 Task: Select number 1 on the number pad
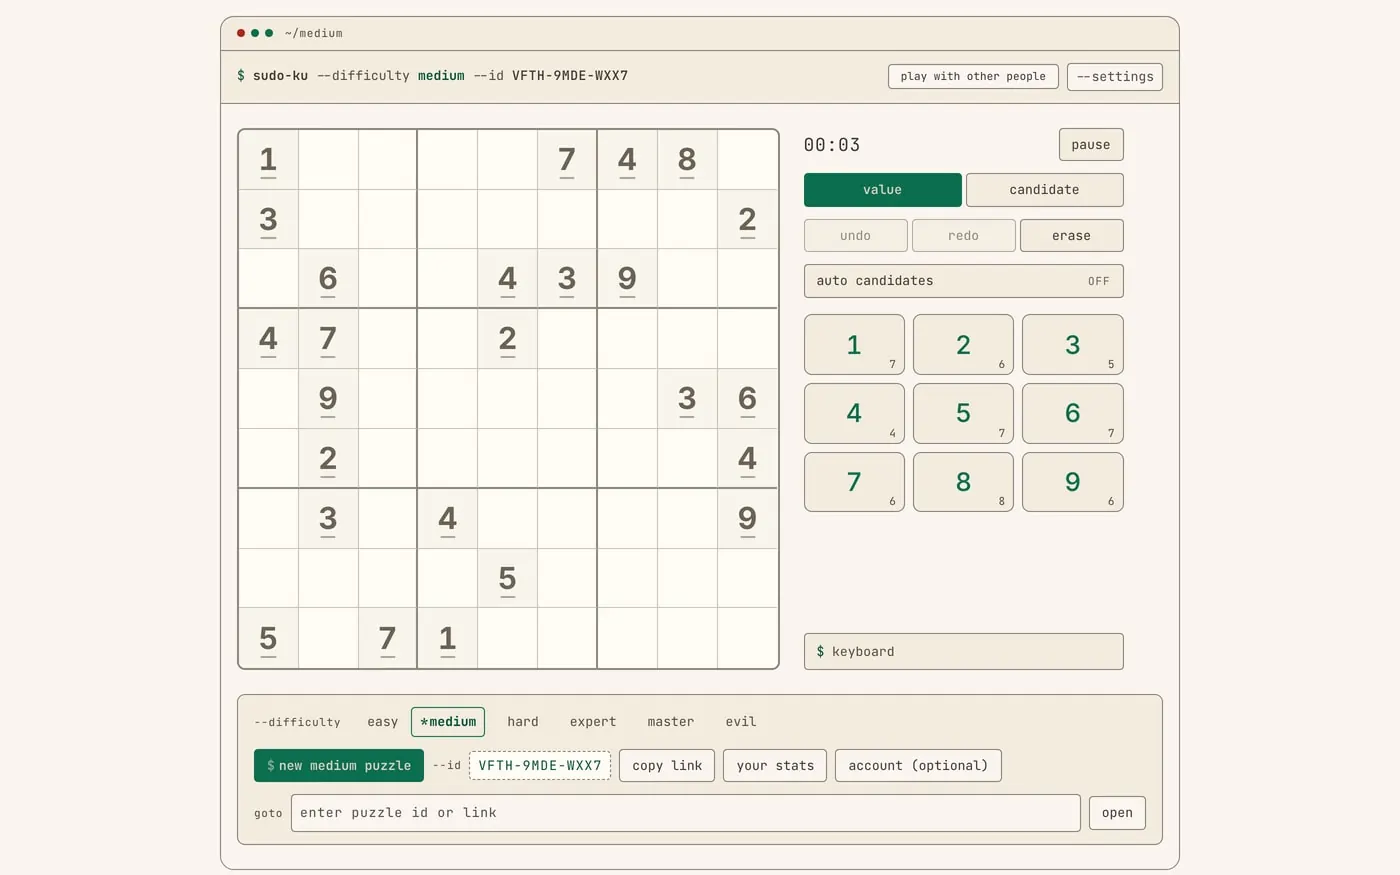[854, 345]
